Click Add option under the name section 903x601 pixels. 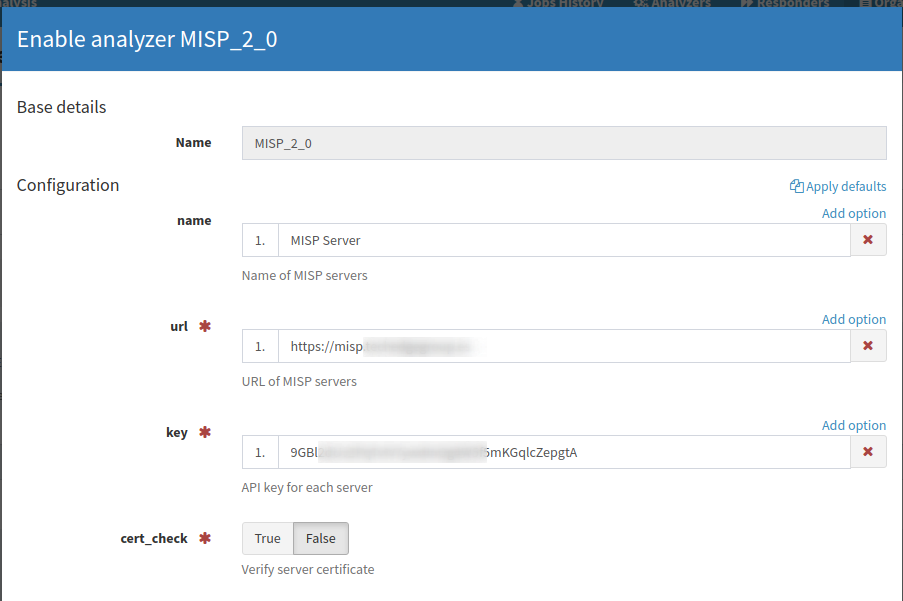click(x=853, y=213)
